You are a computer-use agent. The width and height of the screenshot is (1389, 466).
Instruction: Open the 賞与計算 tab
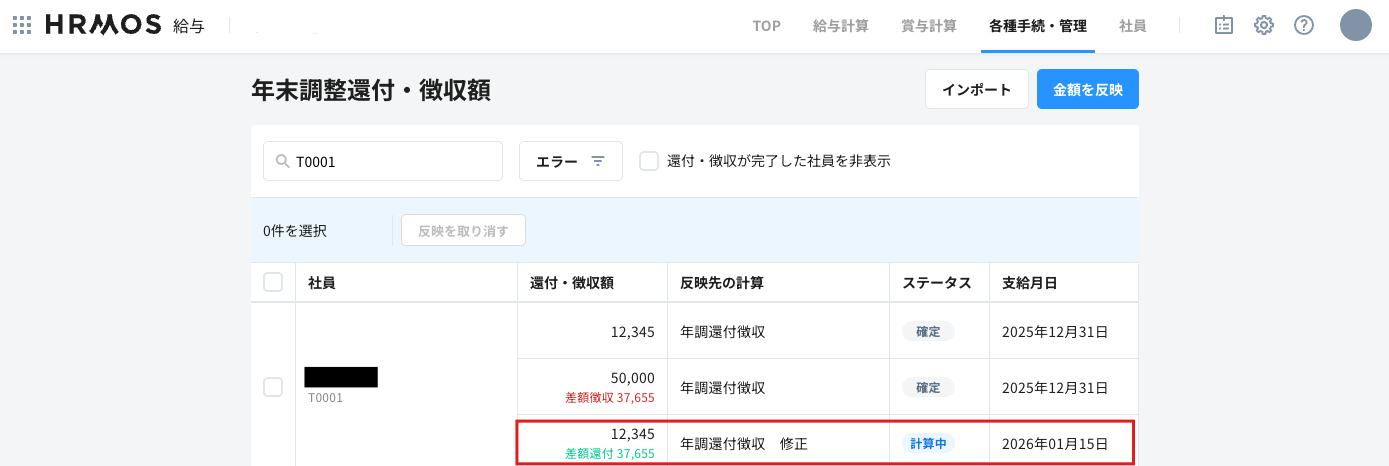[x=929, y=26]
